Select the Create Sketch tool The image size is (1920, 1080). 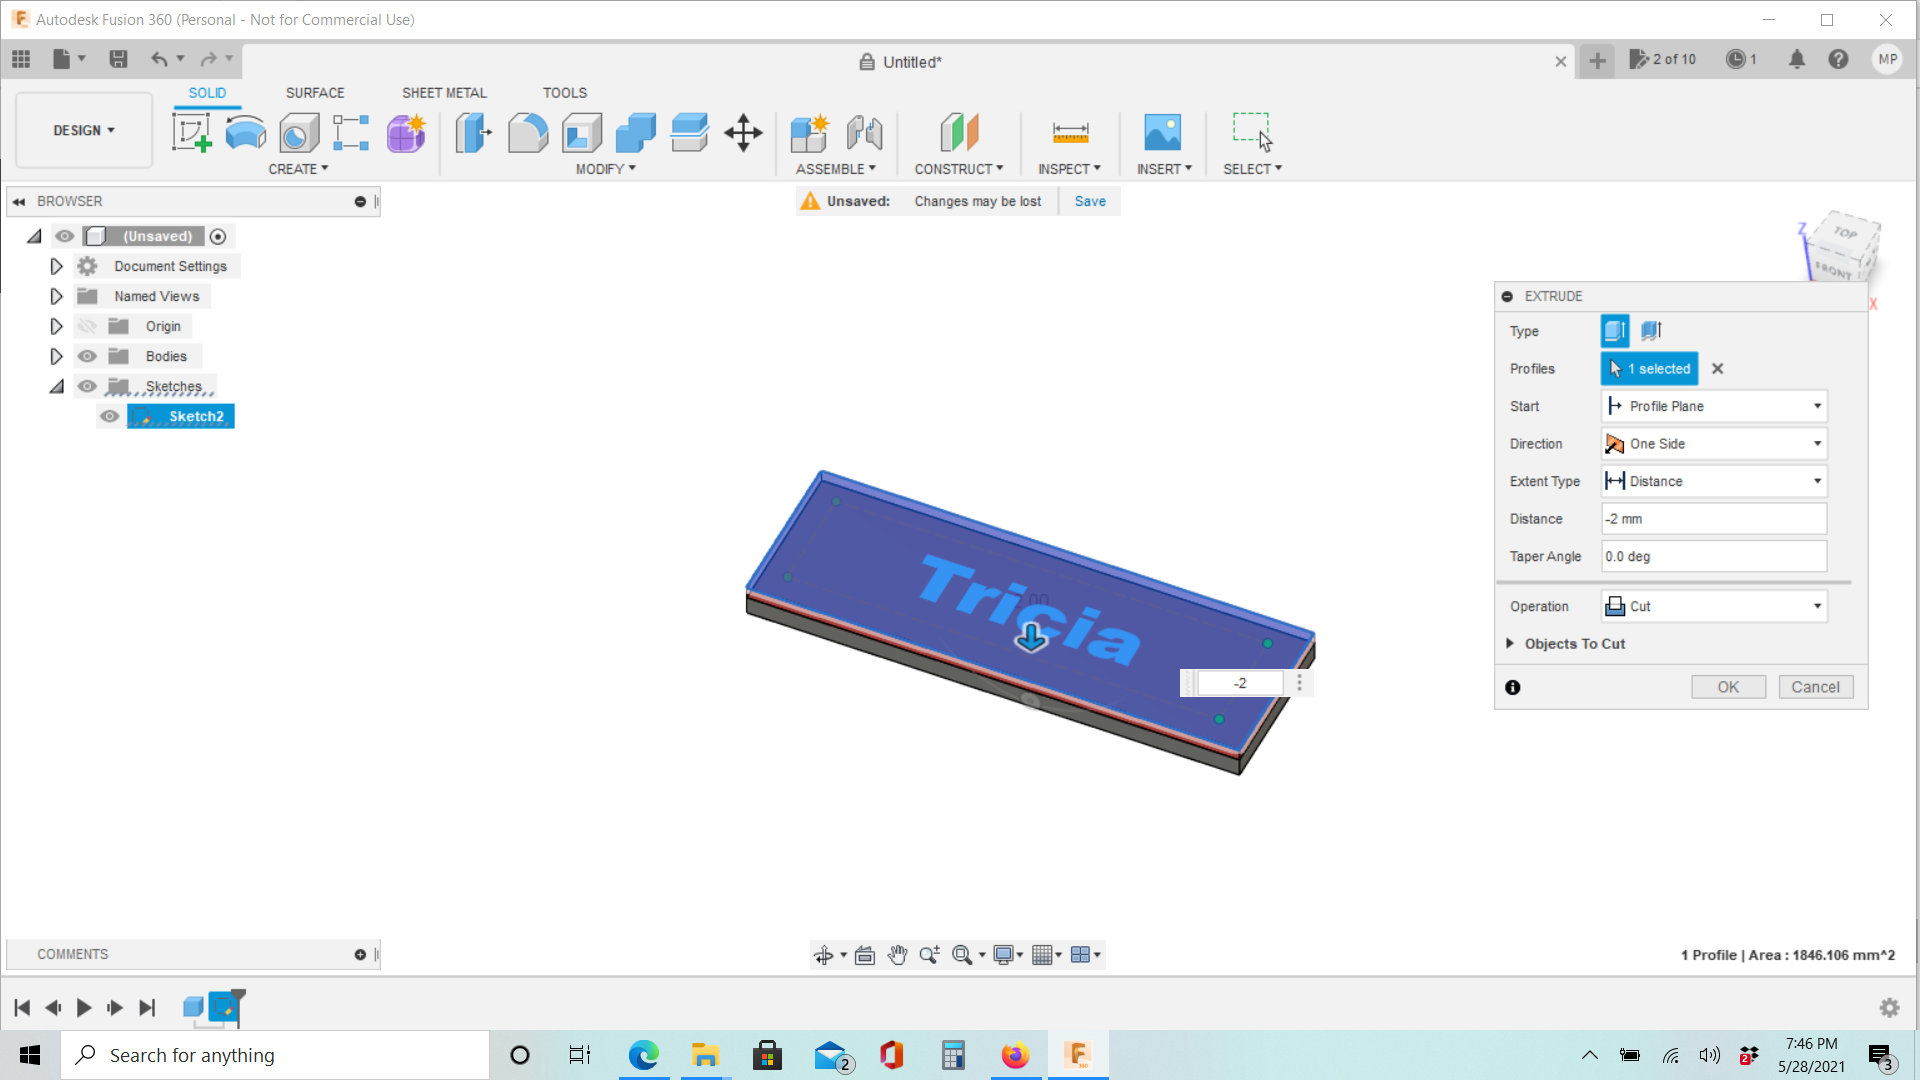pos(191,132)
